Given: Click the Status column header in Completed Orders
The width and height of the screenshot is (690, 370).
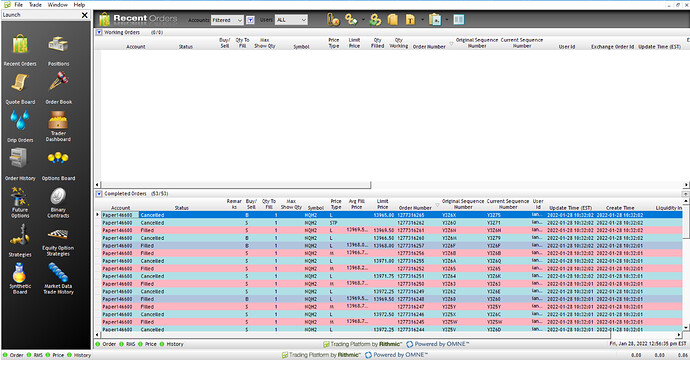Looking at the screenshot, I should (181, 208).
